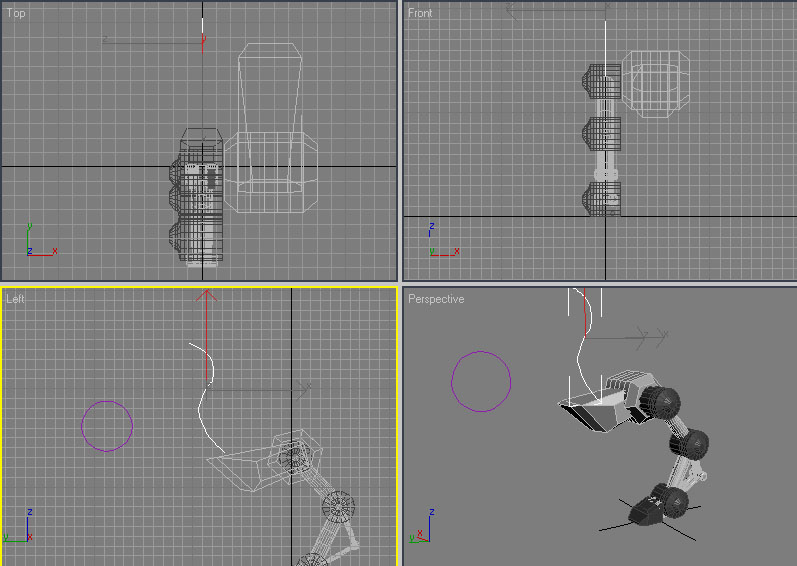Select the white curved spline in Perspective
Screen dimensions: 797x566
click(581, 339)
